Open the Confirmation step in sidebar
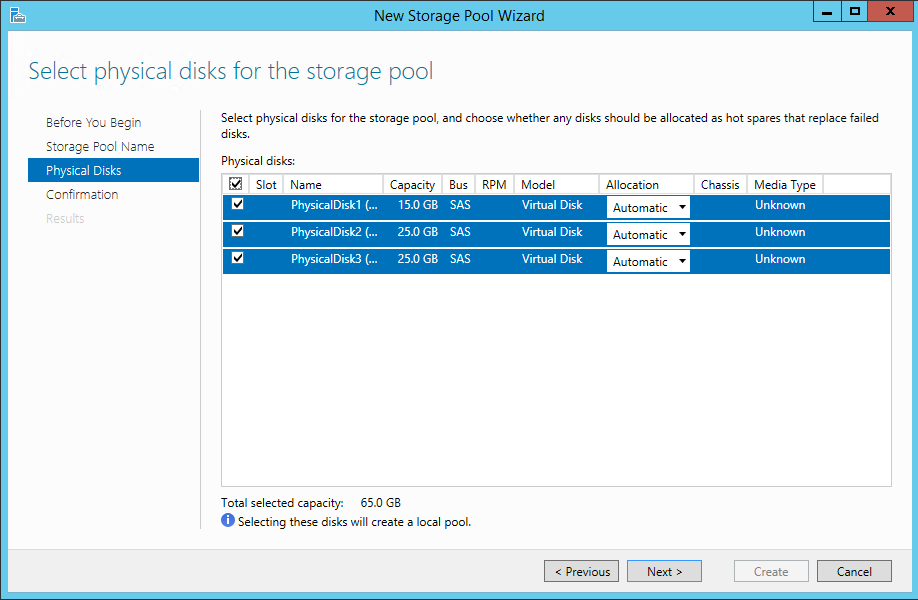918x600 pixels. coord(82,194)
